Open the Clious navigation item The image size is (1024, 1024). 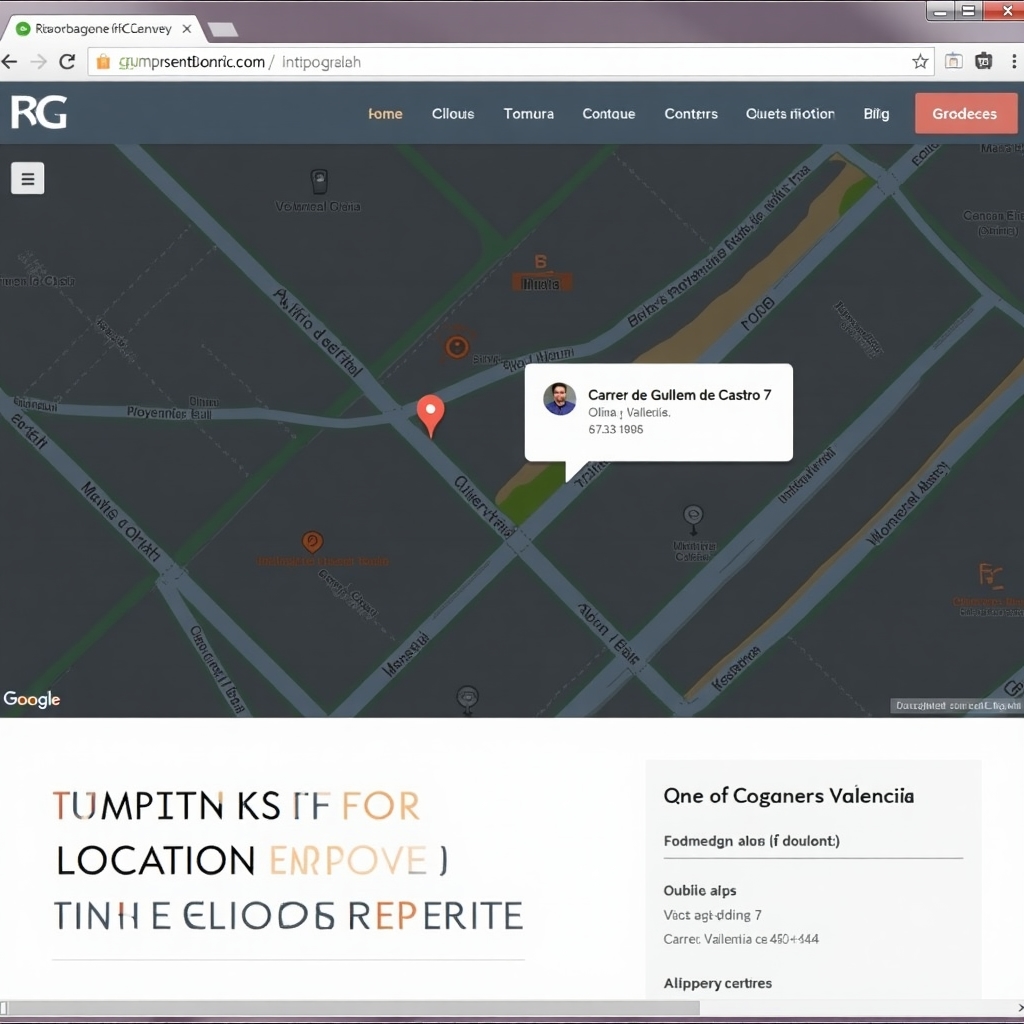click(453, 114)
